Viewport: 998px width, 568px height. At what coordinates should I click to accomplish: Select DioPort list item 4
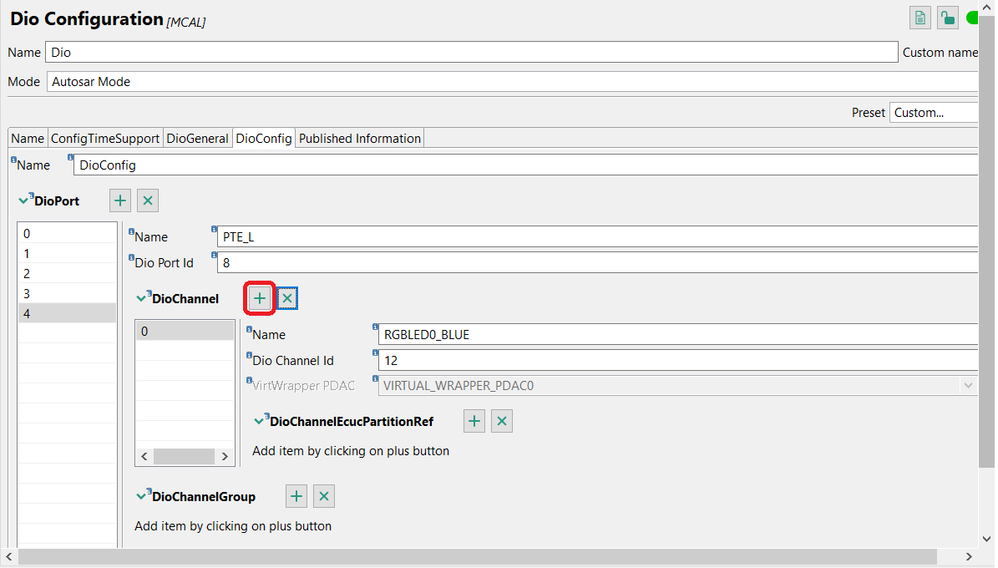pos(67,313)
